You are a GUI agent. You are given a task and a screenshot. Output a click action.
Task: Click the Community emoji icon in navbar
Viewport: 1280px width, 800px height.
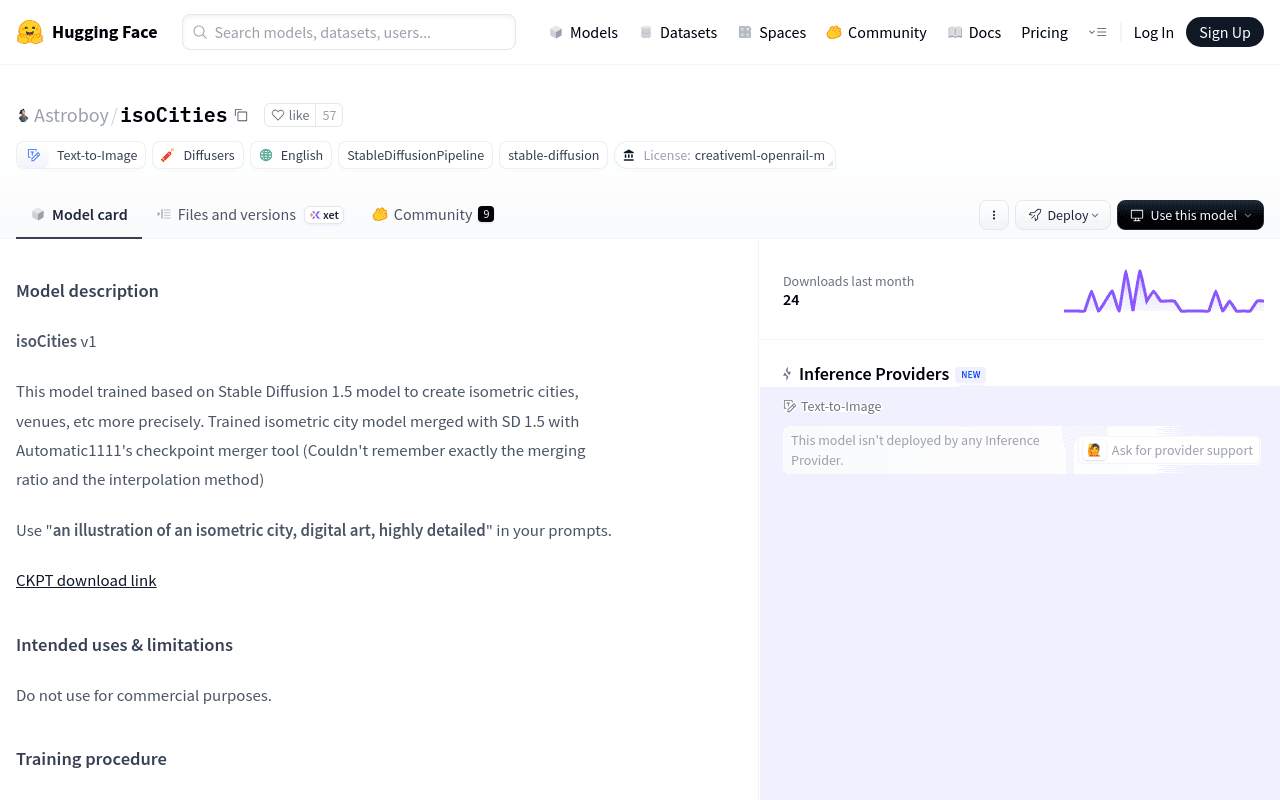point(834,32)
